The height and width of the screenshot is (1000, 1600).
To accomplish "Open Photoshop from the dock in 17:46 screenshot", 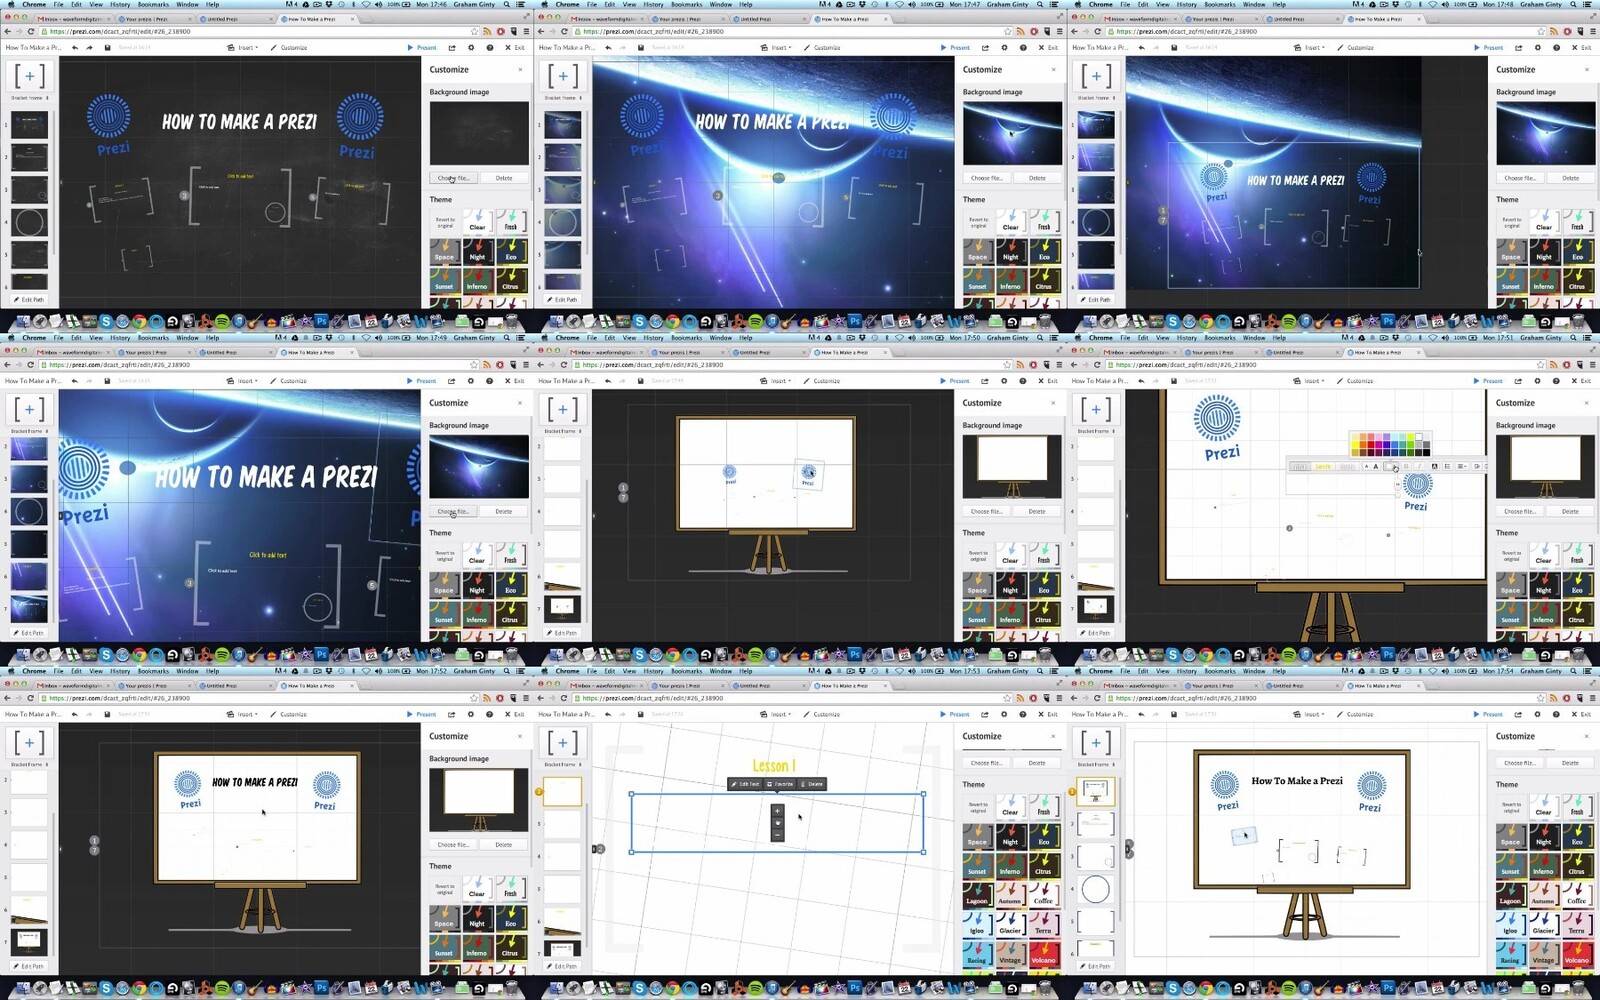I will tap(322, 321).
